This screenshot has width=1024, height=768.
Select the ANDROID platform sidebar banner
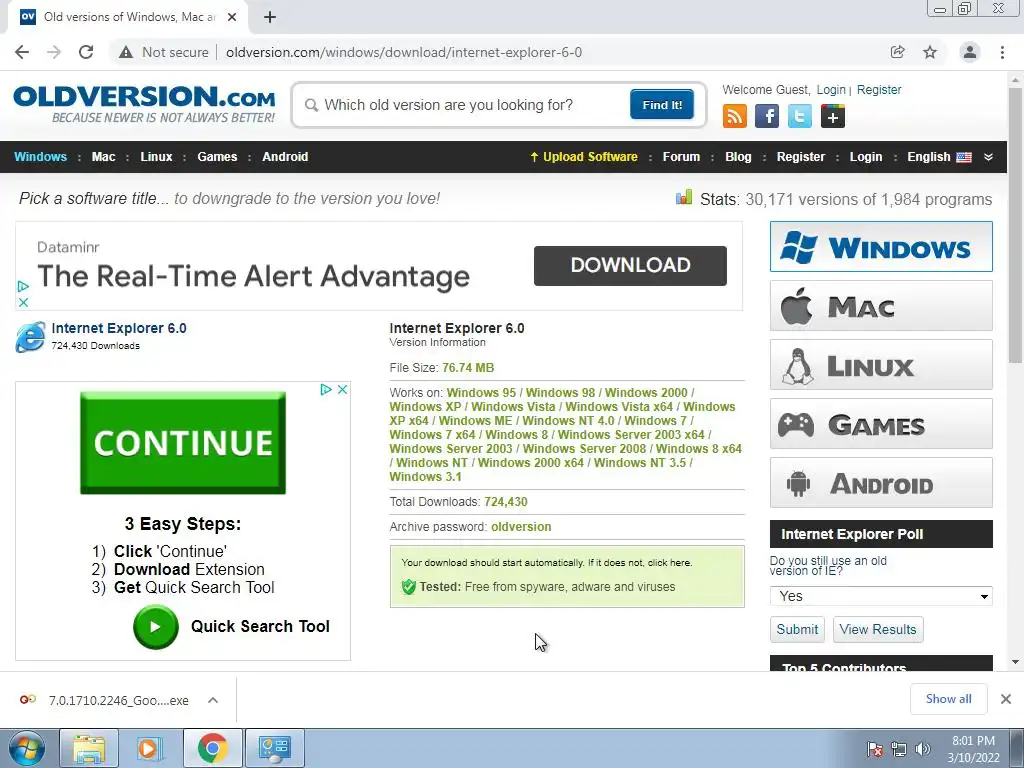coord(881,483)
